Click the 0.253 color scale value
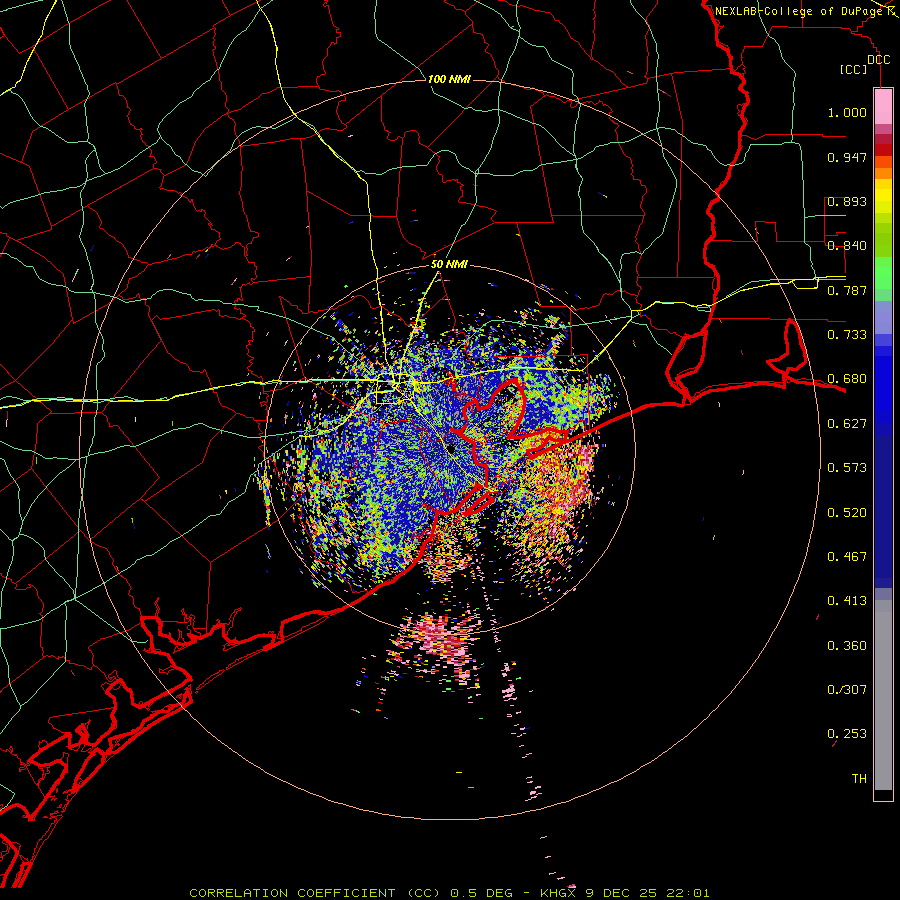Image resolution: width=900 pixels, height=900 pixels. pos(847,734)
